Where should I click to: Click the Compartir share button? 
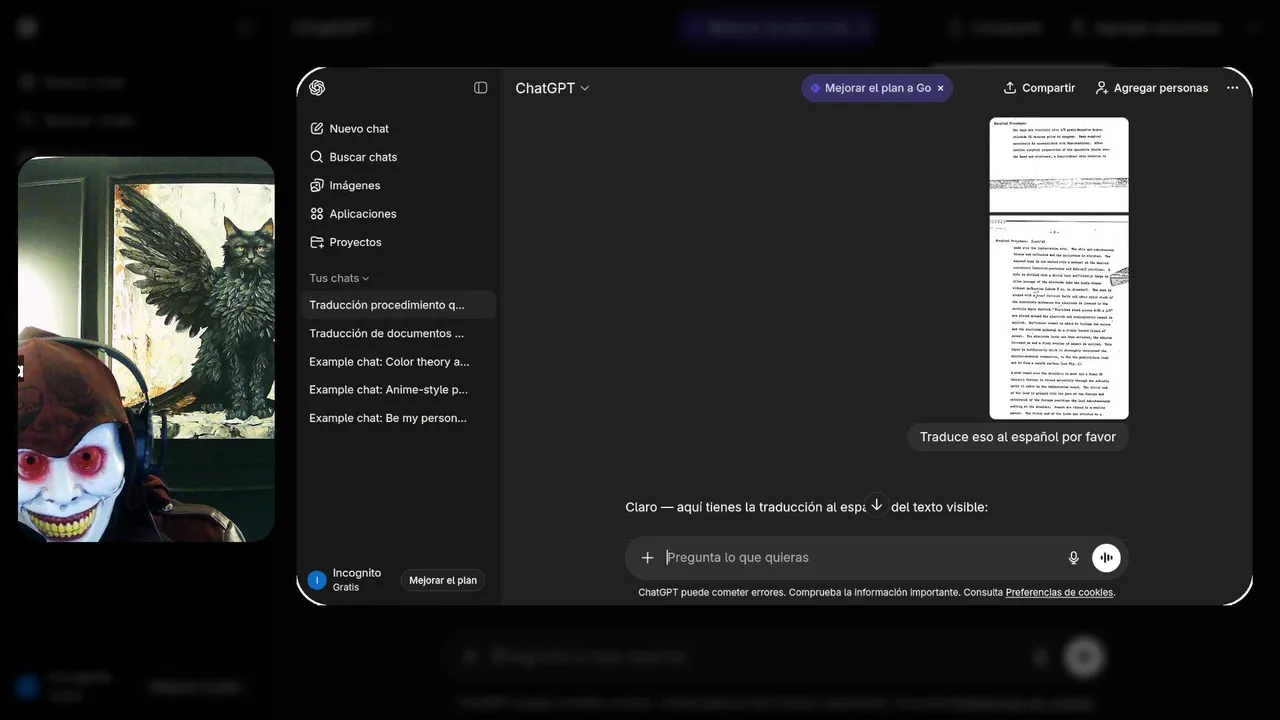tap(1039, 88)
